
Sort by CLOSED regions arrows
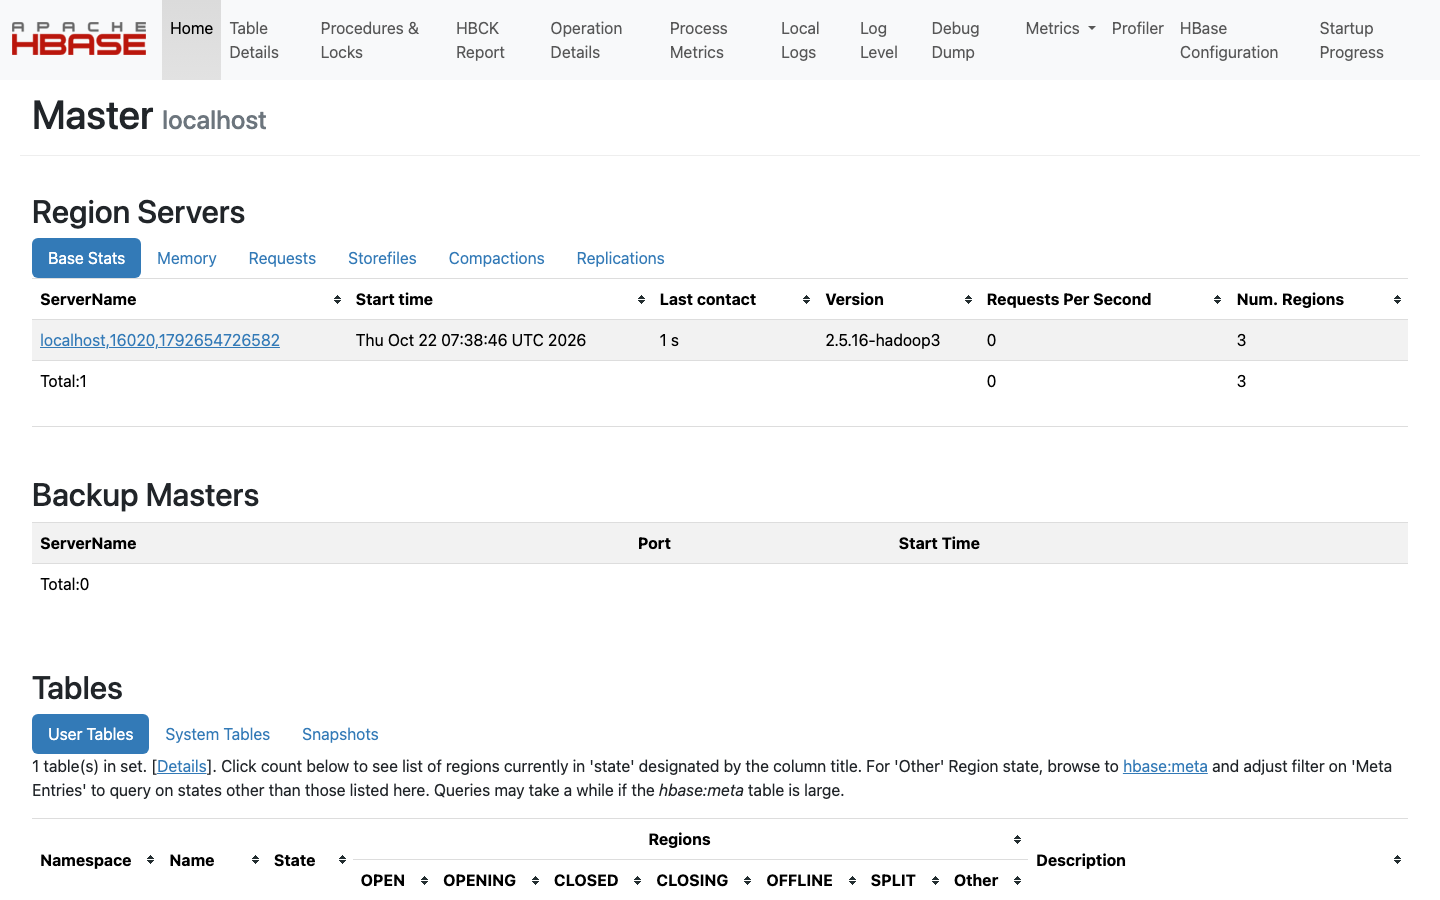coord(637,881)
